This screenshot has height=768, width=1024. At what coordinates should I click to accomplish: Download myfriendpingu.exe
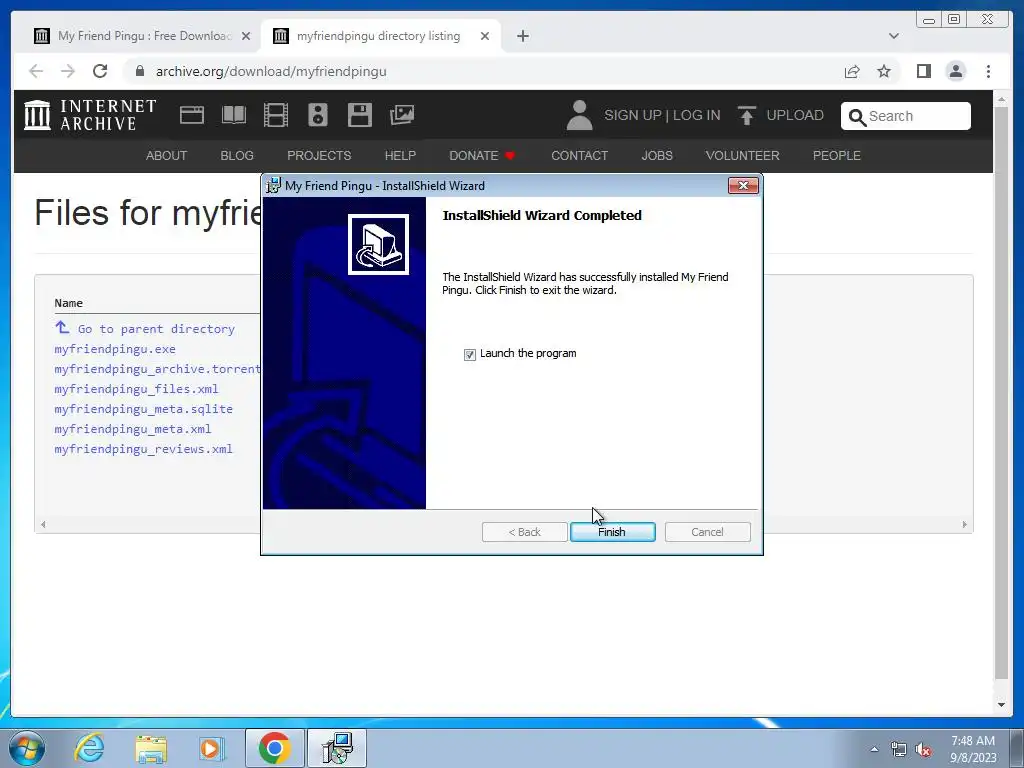tap(115, 349)
